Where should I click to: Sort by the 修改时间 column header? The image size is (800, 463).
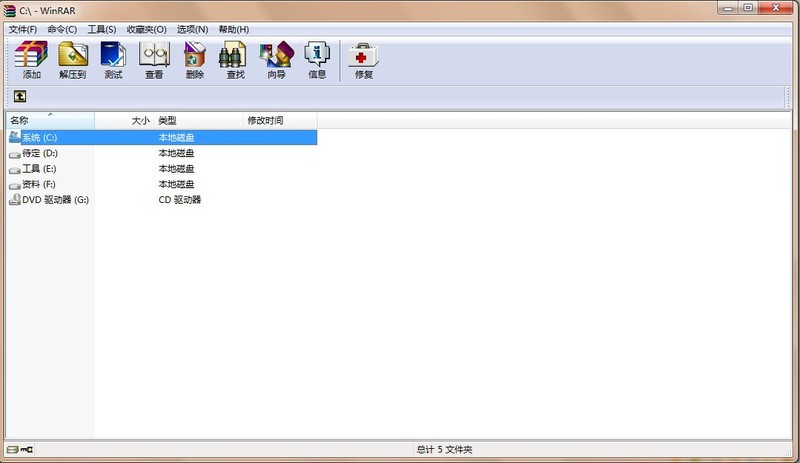(x=280, y=120)
